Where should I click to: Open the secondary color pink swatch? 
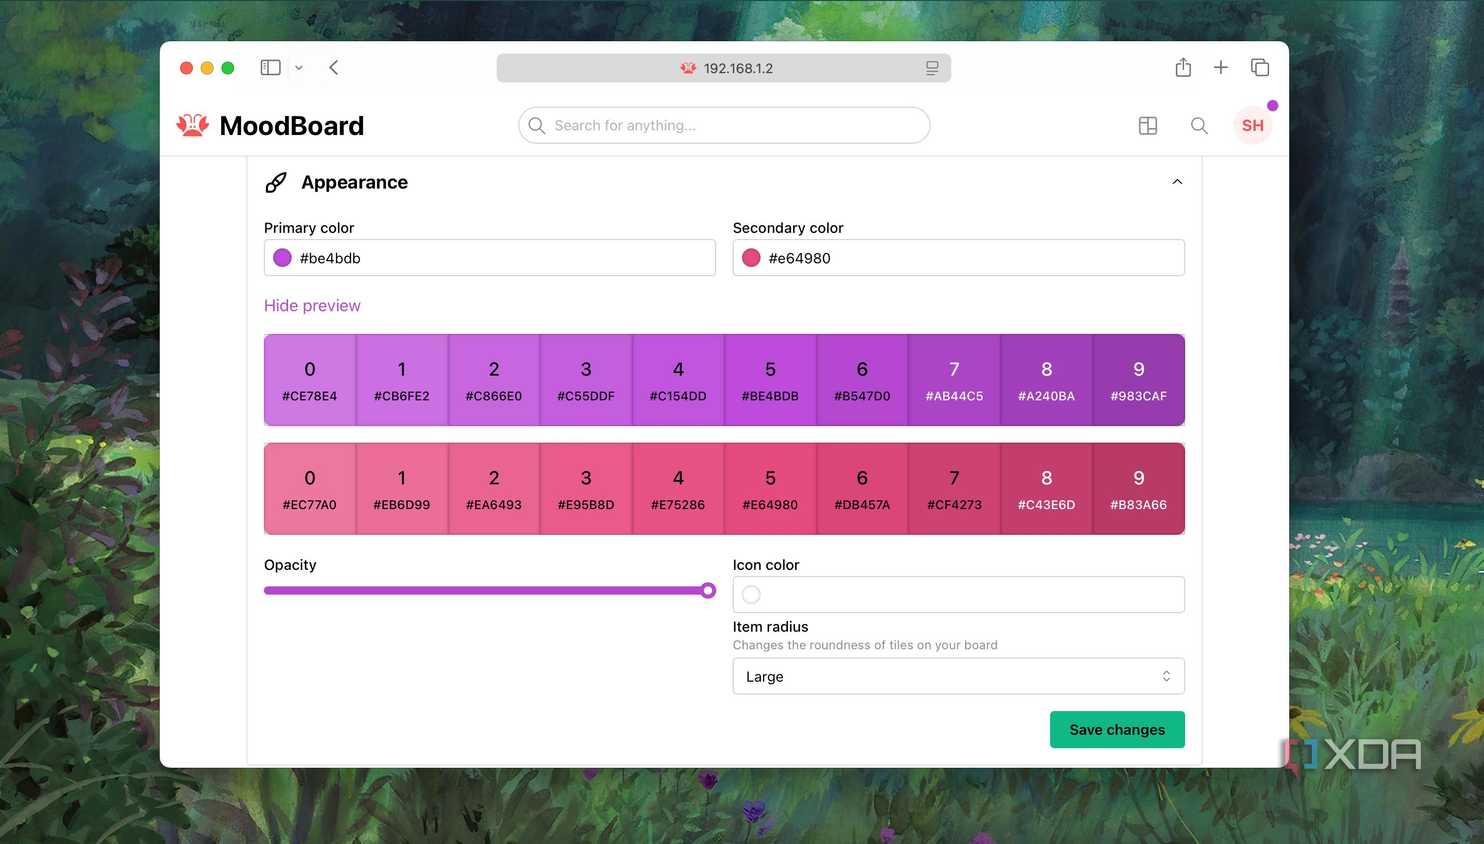pos(751,258)
